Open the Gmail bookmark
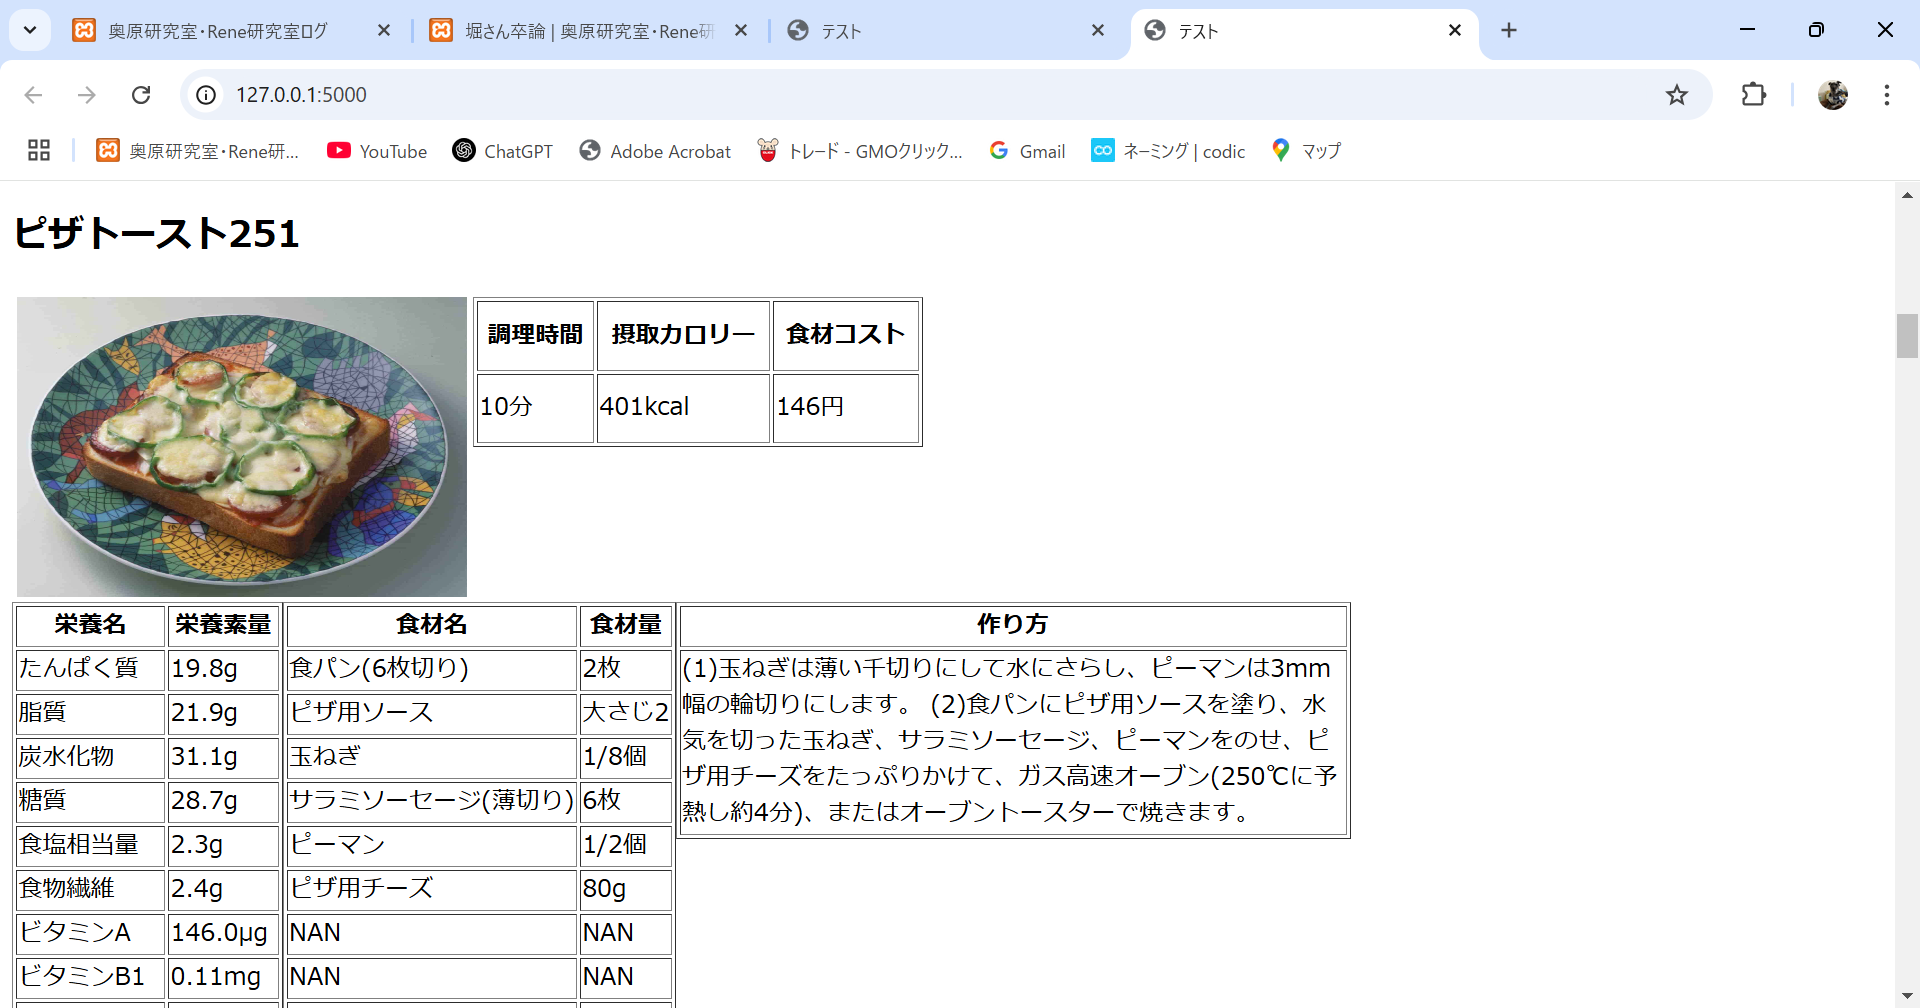 point(1026,151)
